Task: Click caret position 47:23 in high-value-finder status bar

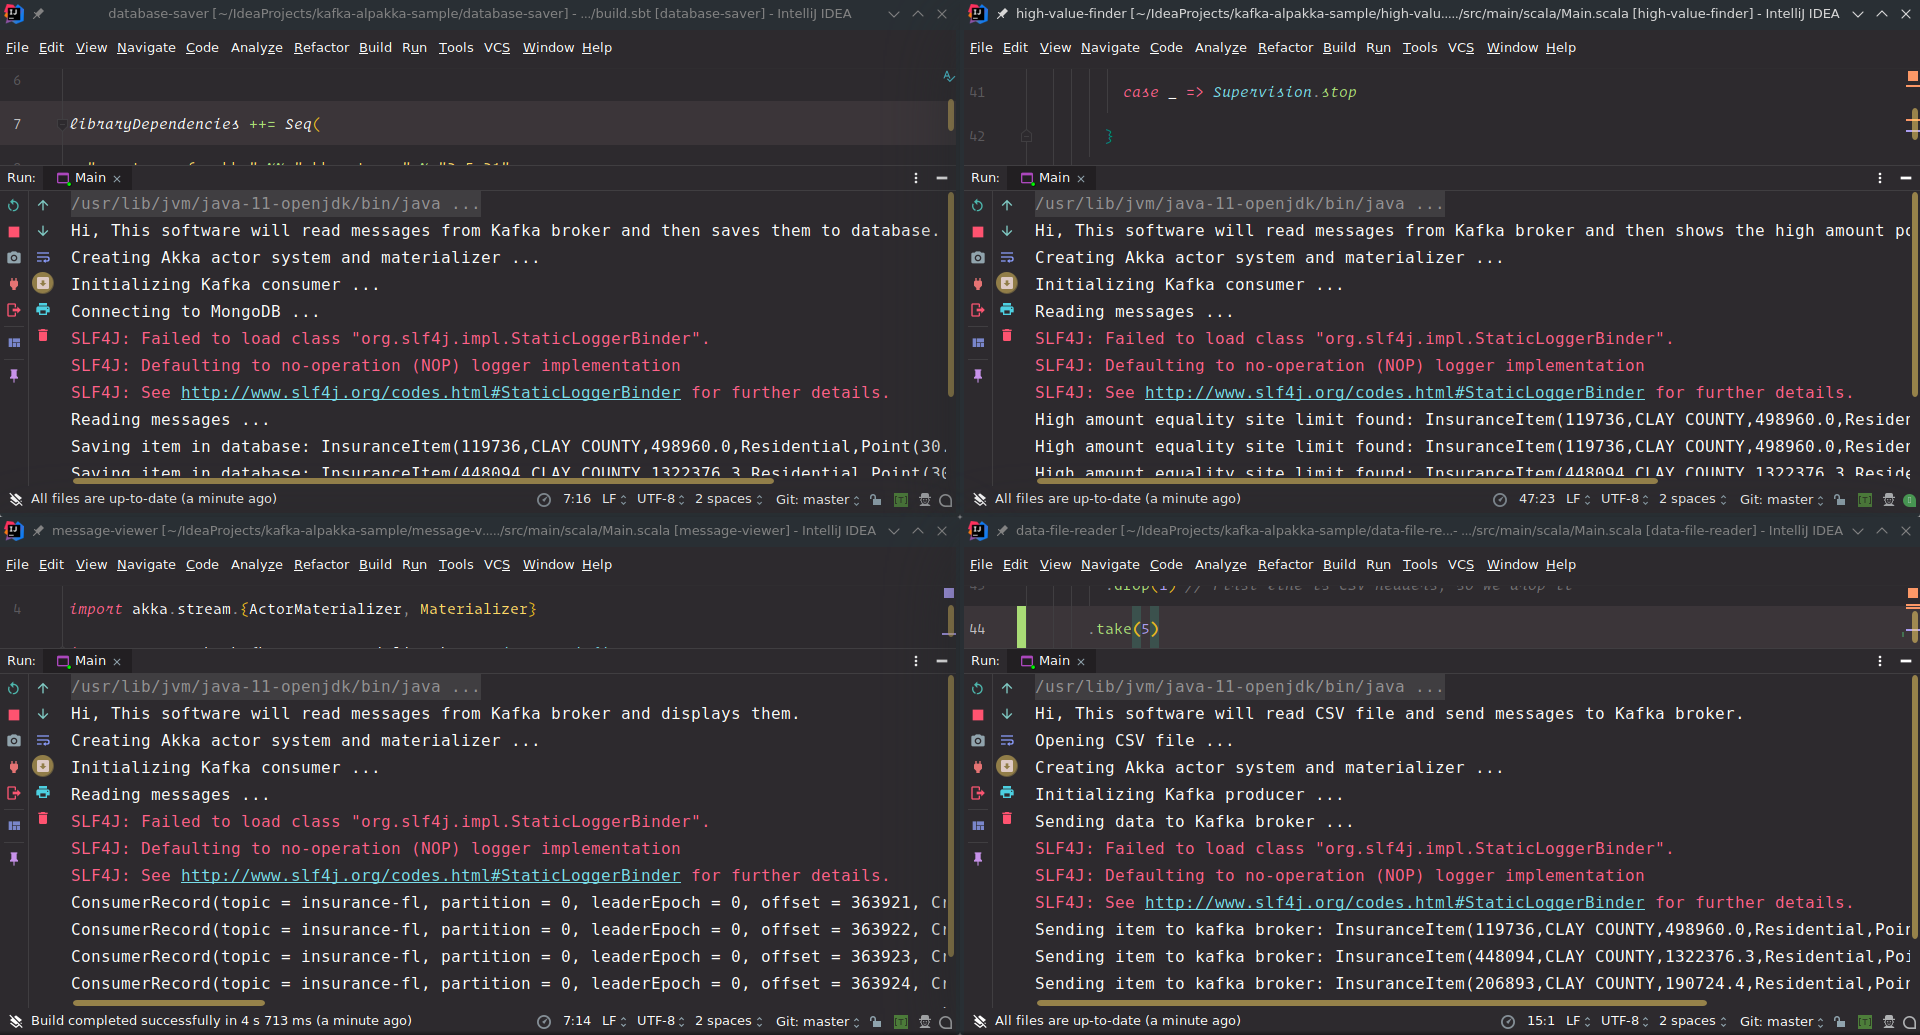Action: pyautogui.click(x=1536, y=499)
